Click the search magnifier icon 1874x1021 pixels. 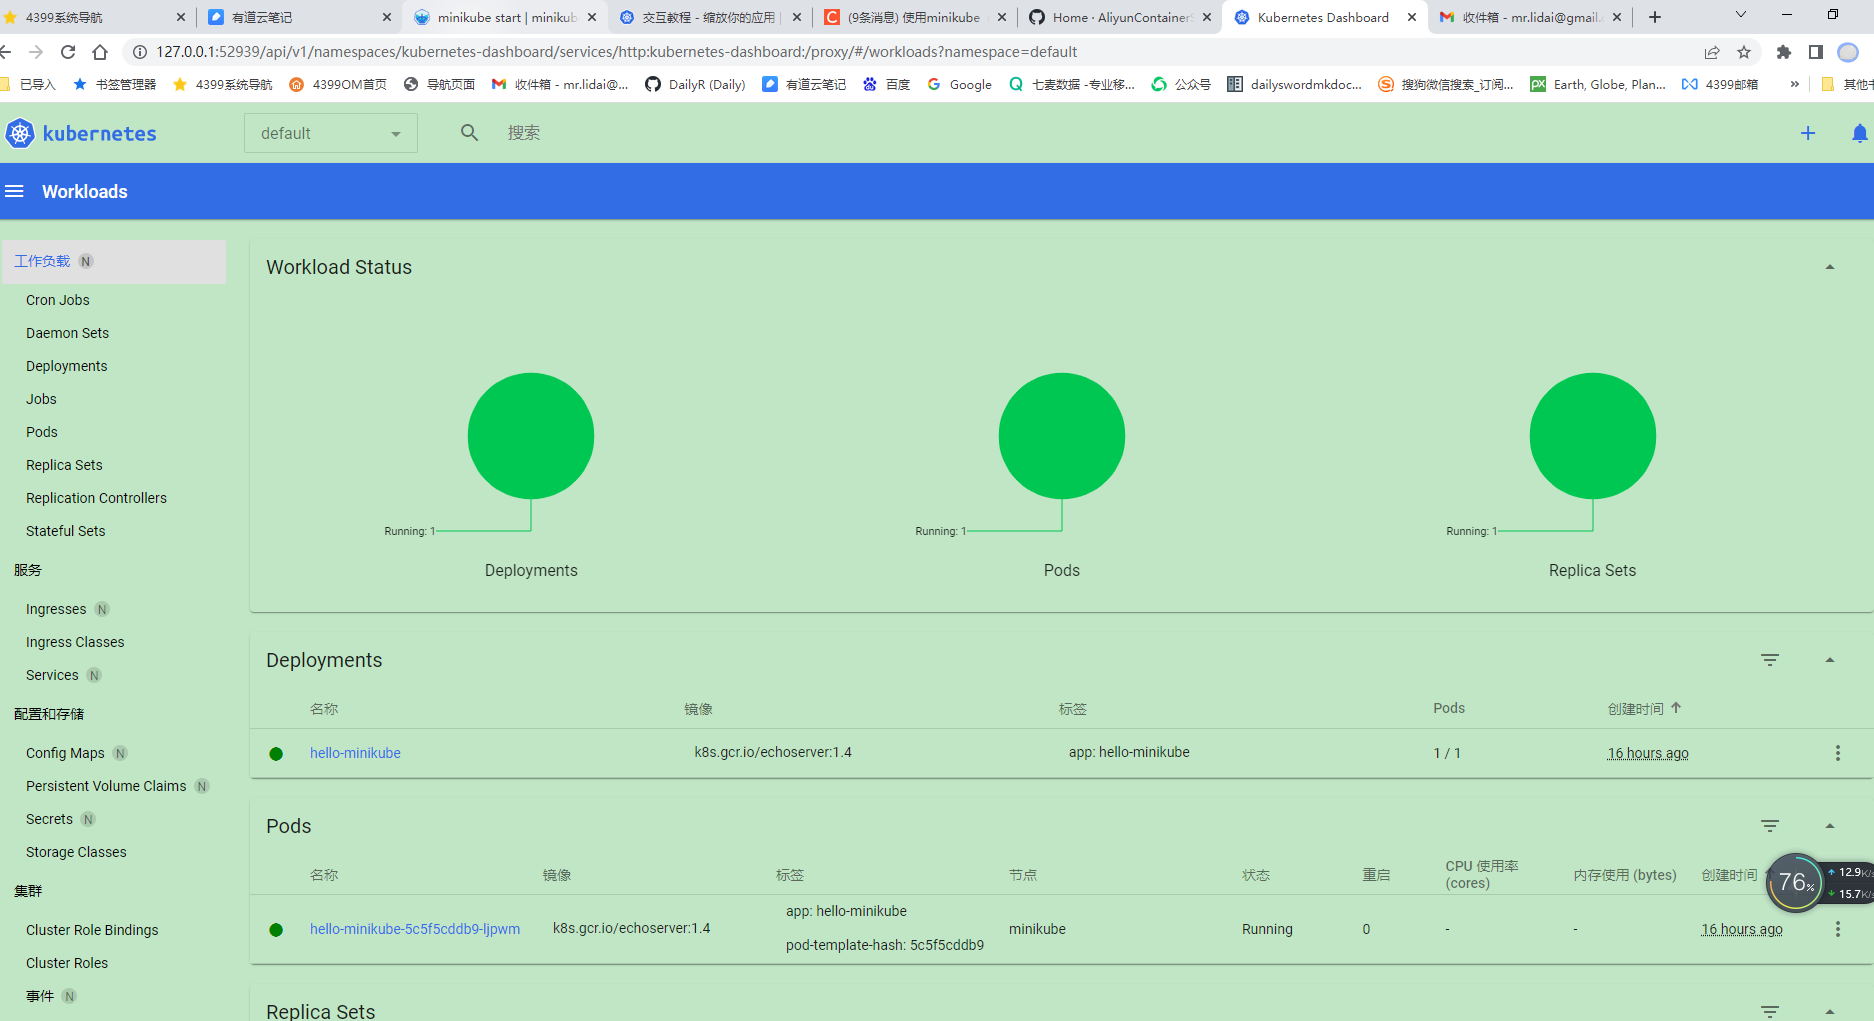469,133
